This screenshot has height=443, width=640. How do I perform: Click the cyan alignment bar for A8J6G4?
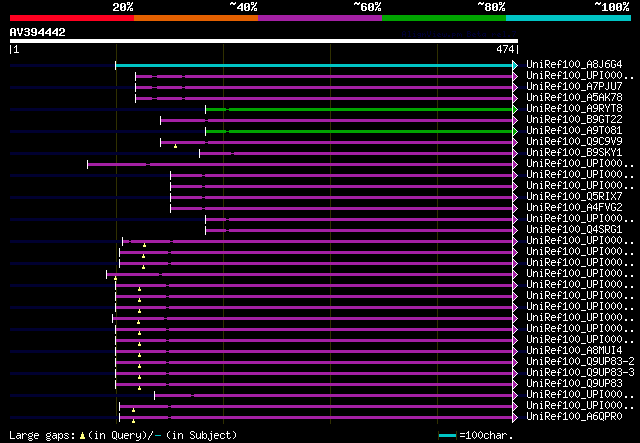(314, 65)
